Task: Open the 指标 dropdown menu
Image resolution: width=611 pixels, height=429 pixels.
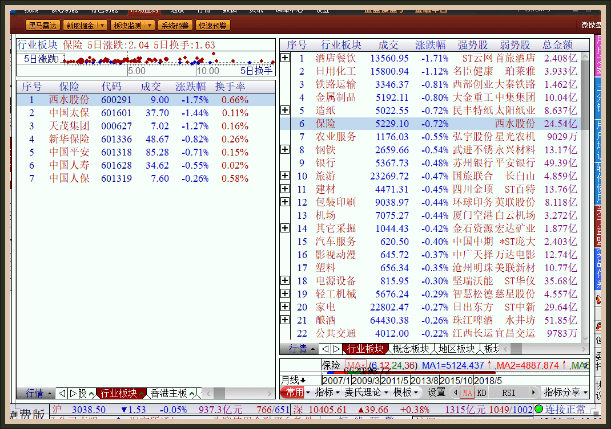Action: [327, 392]
